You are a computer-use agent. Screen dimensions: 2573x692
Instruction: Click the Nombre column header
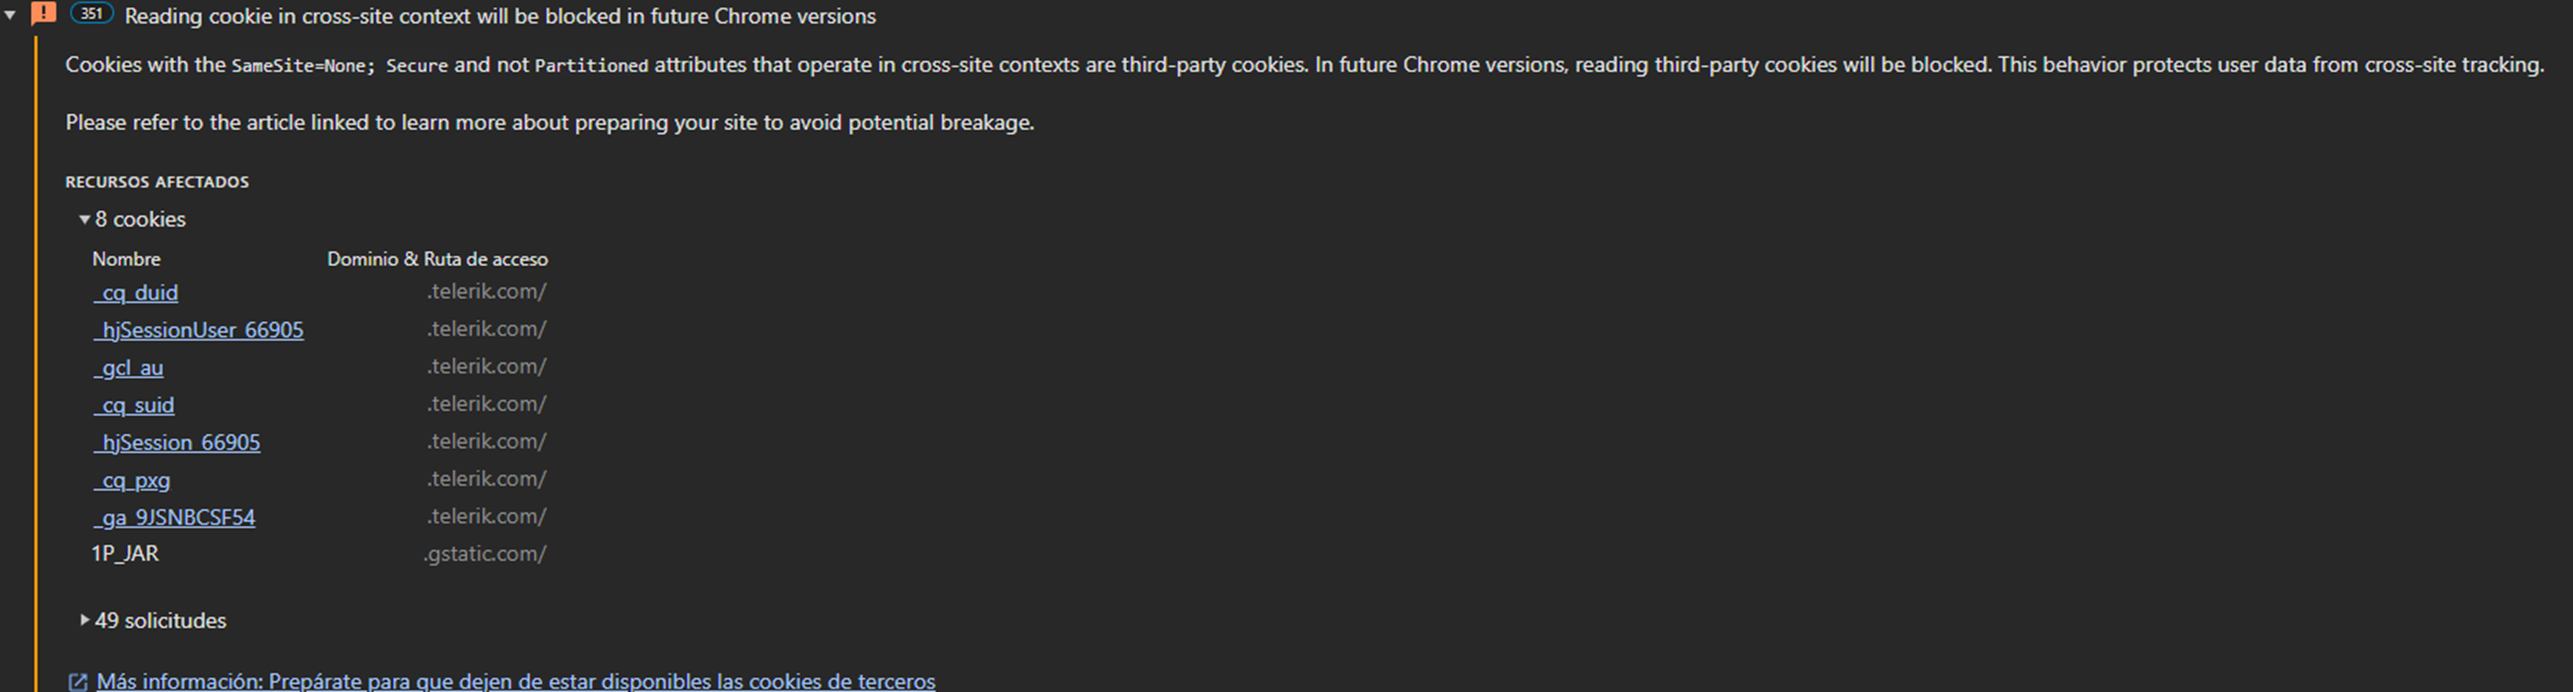click(126, 259)
